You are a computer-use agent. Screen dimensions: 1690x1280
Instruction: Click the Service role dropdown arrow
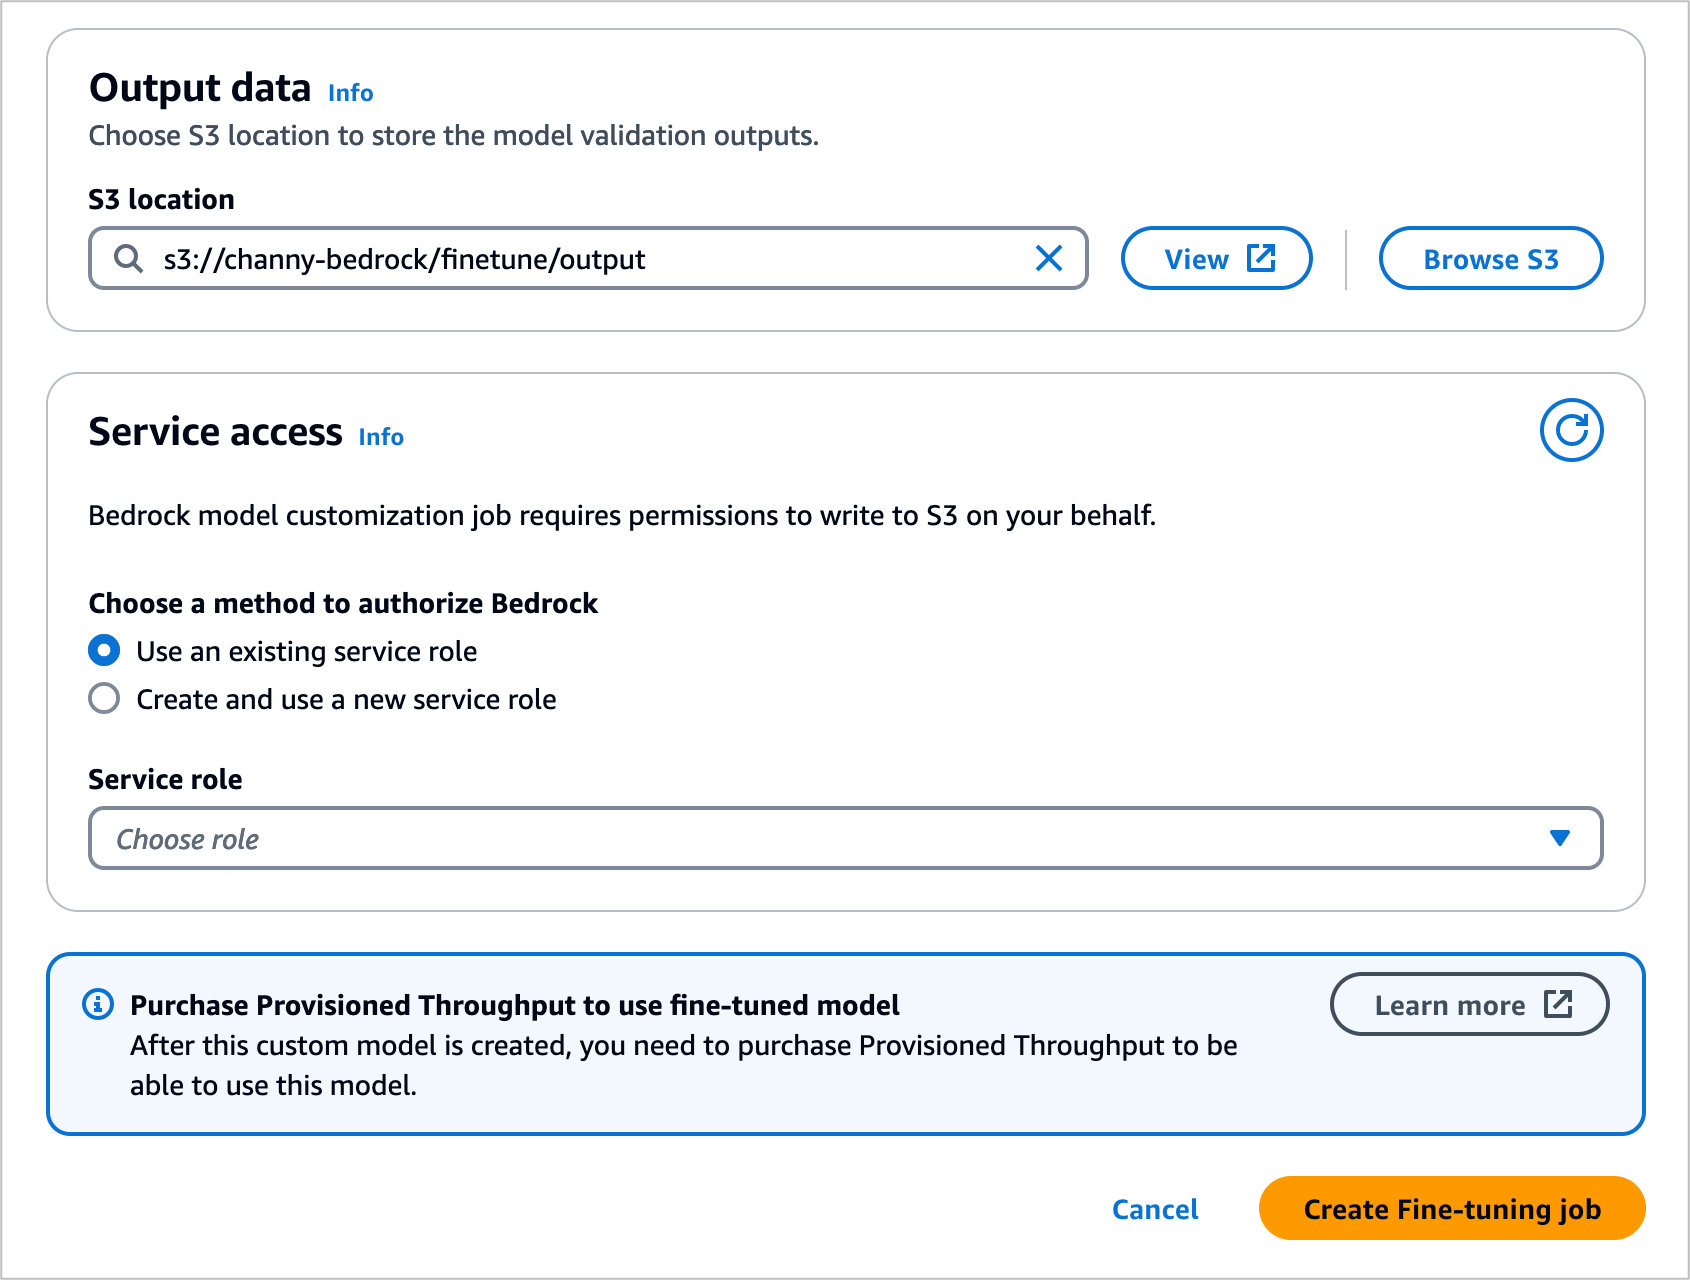(x=1559, y=838)
